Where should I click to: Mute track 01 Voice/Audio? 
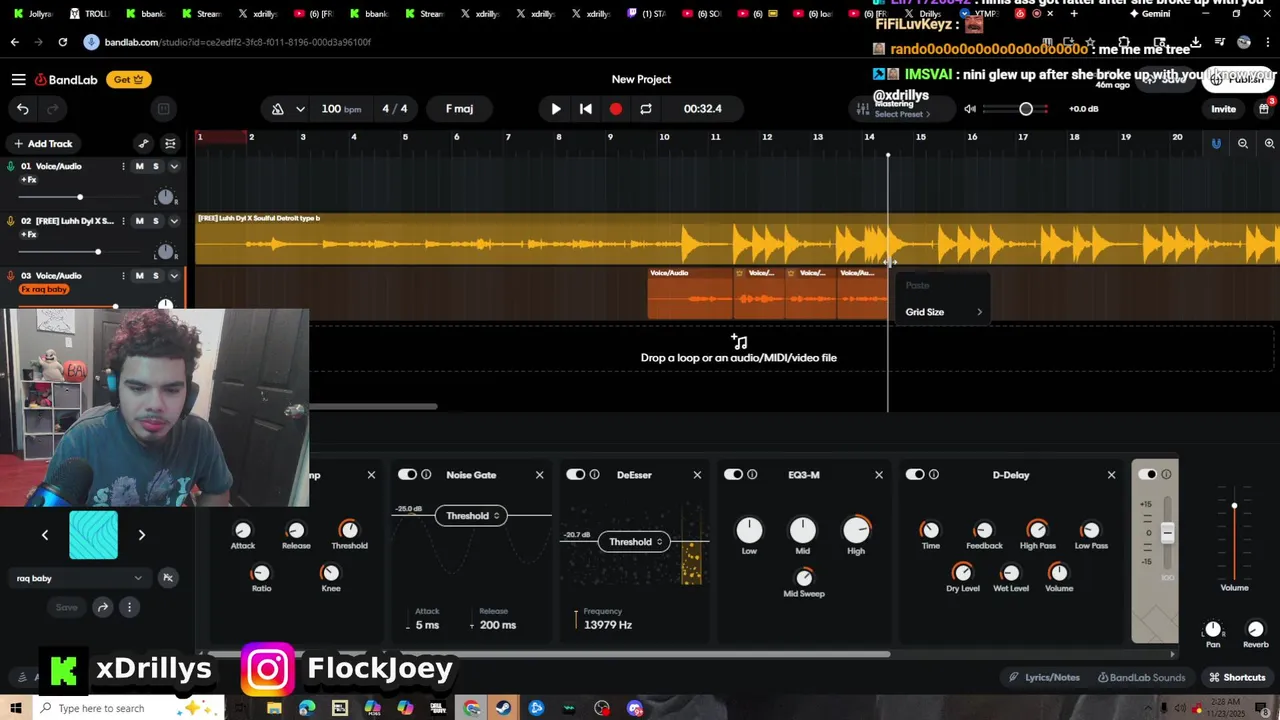pos(139,166)
